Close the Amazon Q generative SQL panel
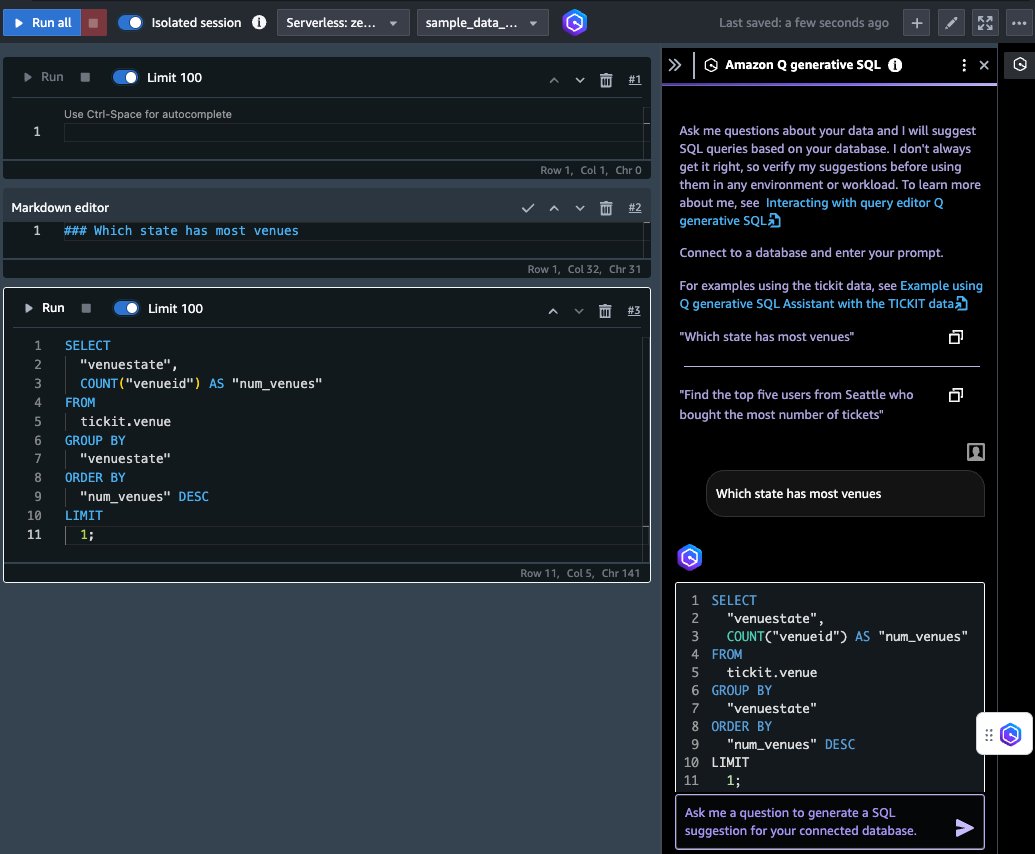 [x=984, y=65]
